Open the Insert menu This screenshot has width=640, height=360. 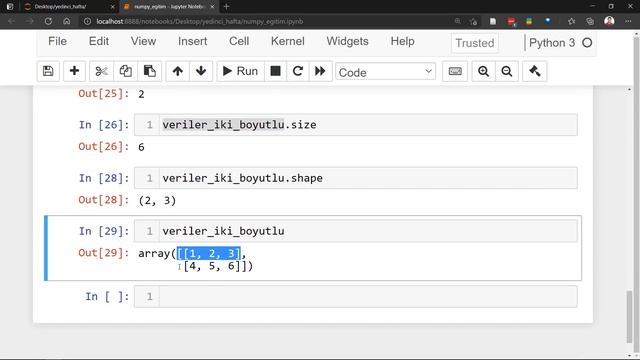coord(193,41)
